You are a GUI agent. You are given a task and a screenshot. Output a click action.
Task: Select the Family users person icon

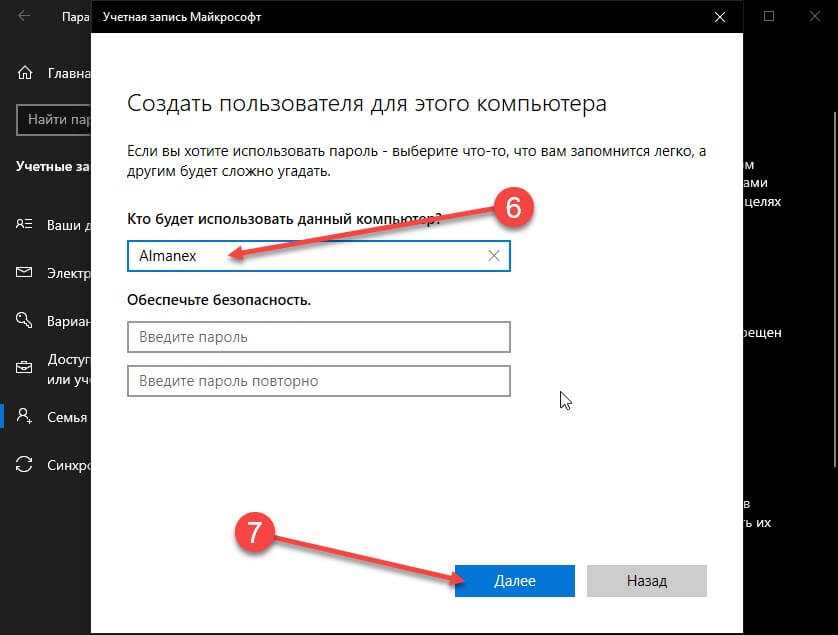coord(24,416)
